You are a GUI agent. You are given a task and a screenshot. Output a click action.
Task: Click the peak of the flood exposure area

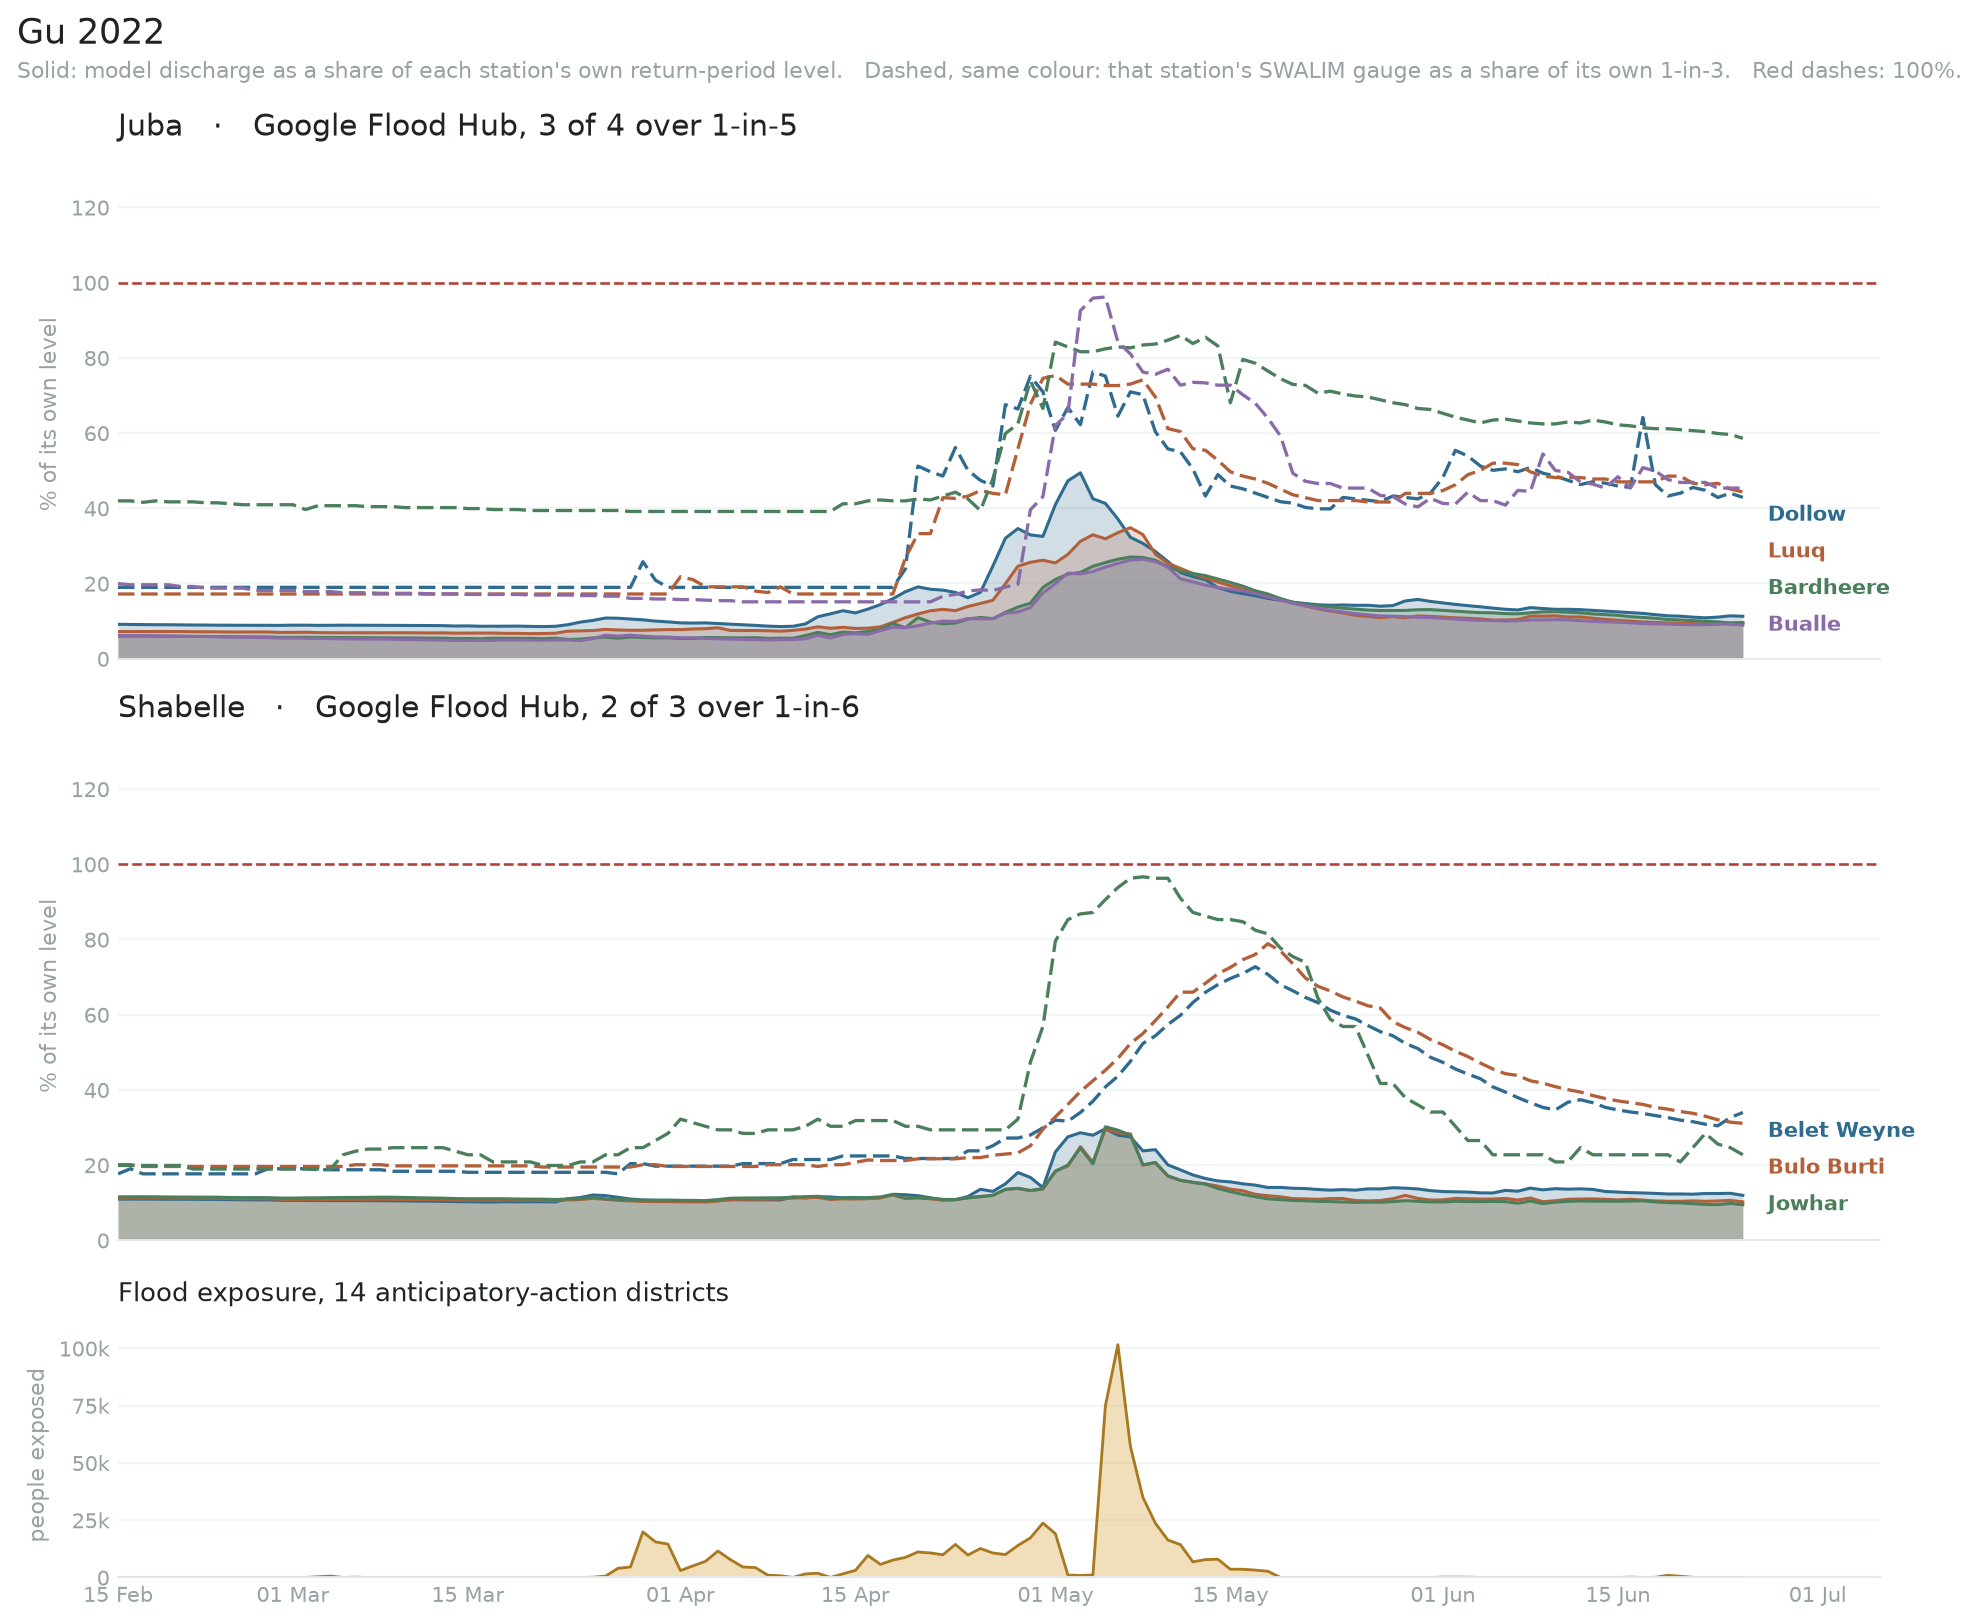[x=1117, y=1345]
